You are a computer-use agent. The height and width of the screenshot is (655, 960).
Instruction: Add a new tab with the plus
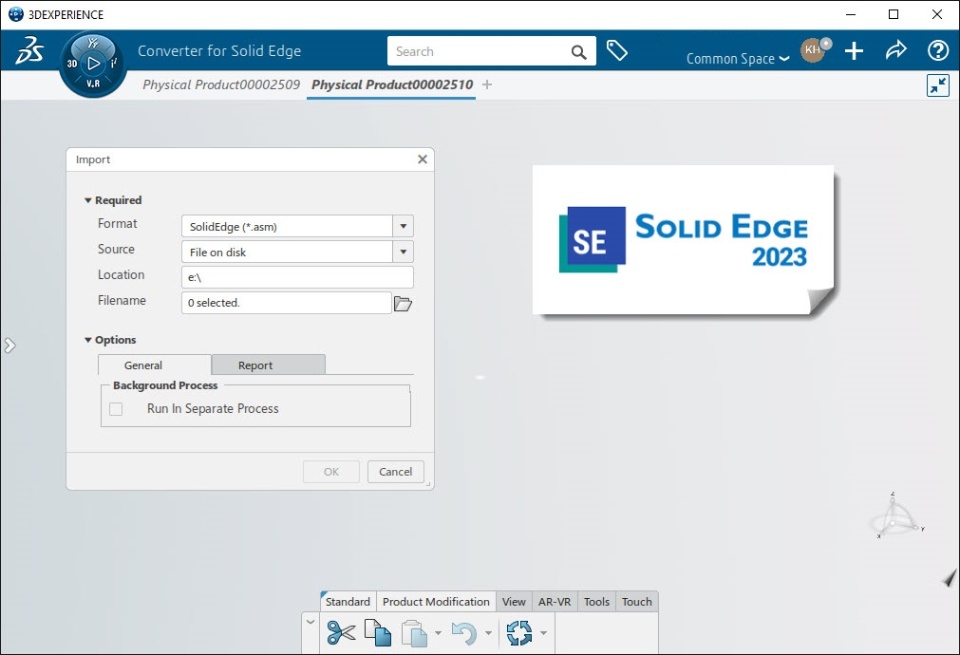tap(487, 84)
